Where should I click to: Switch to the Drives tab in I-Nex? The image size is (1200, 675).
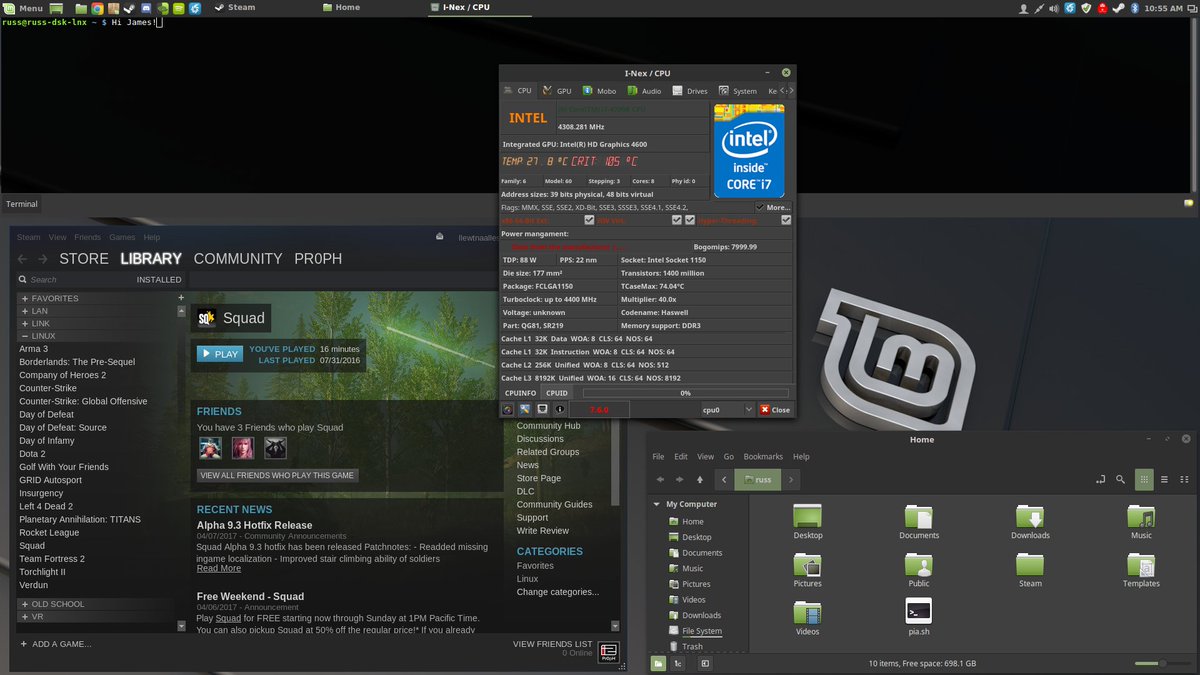point(690,90)
